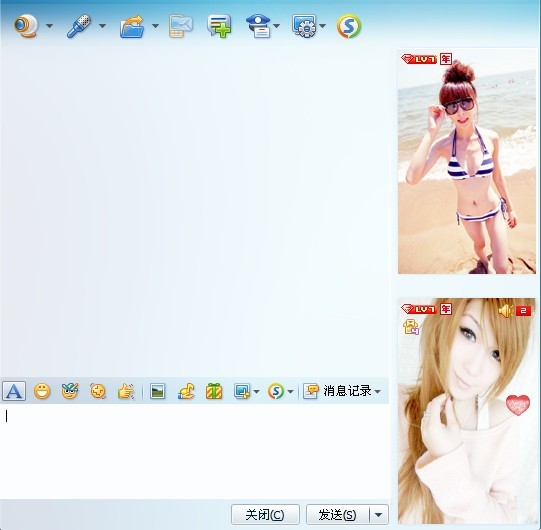Viewport: 541px width, 530px height.
Task: Click into the message input field
Action: pos(194,451)
